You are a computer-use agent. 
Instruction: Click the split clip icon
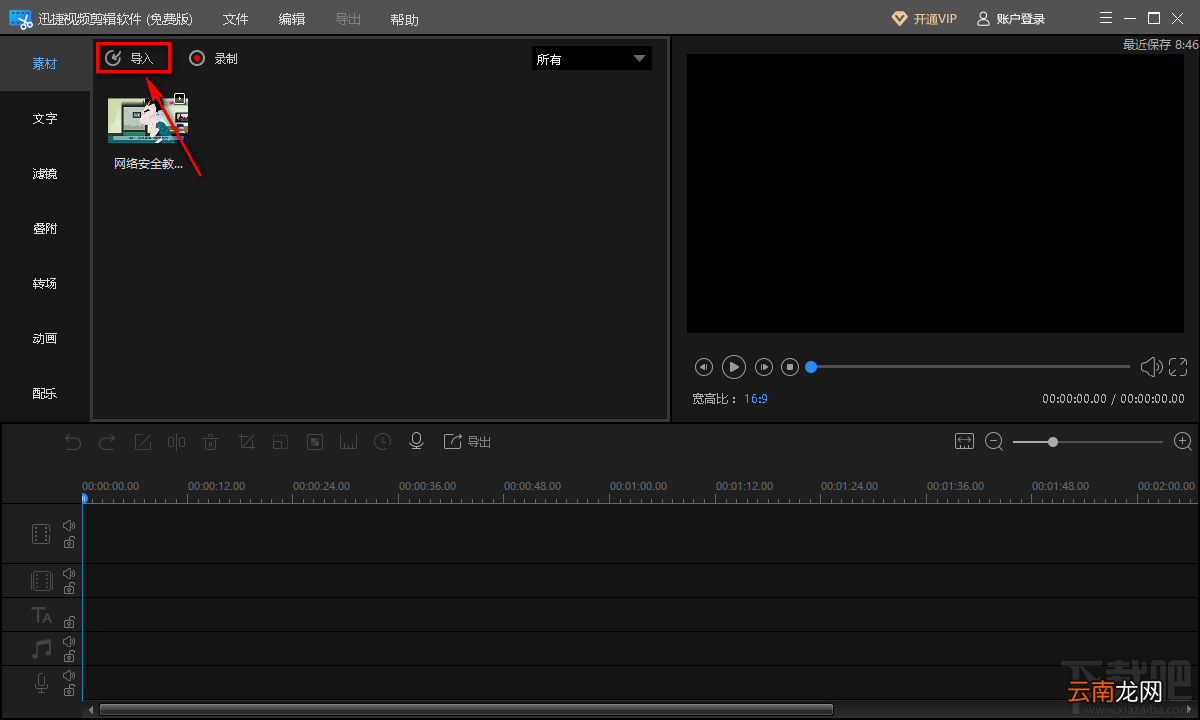click(x=177, y=441)
